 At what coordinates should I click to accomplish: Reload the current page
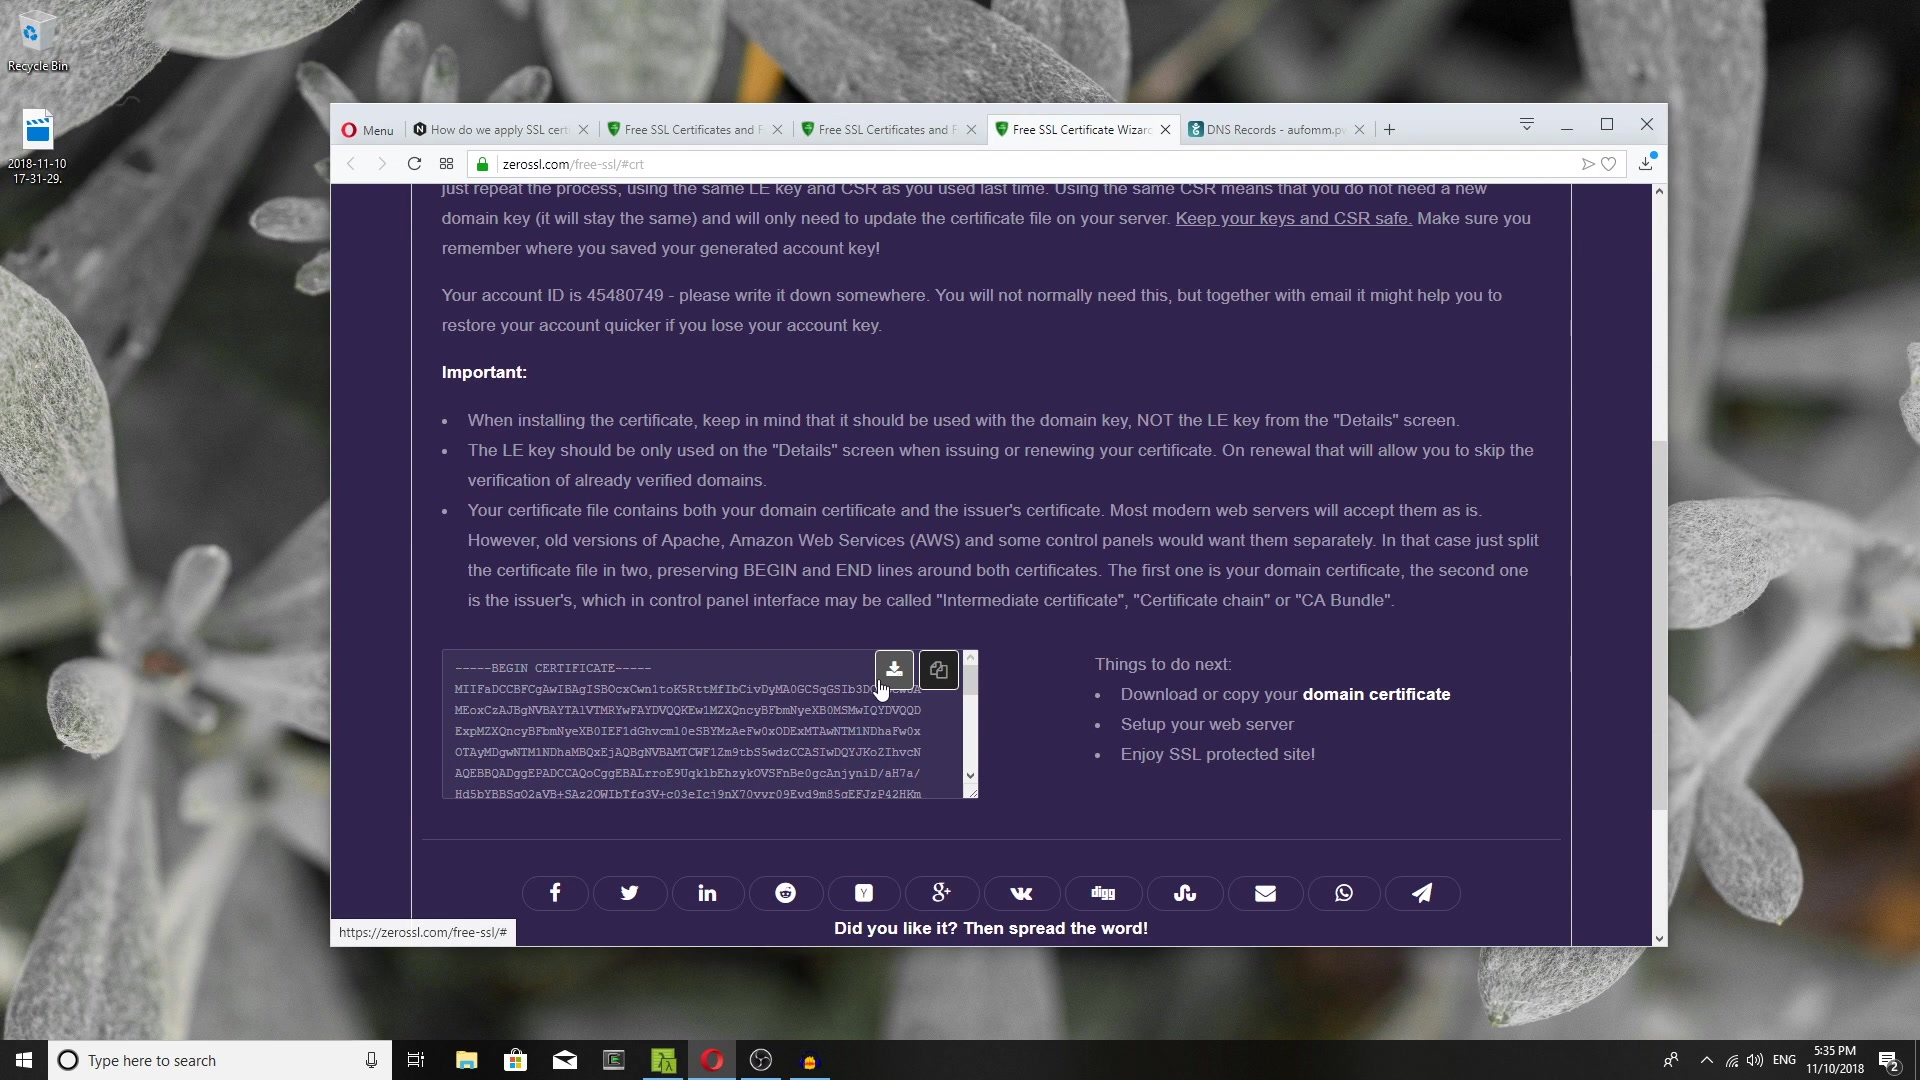click(x=414, y=164)
